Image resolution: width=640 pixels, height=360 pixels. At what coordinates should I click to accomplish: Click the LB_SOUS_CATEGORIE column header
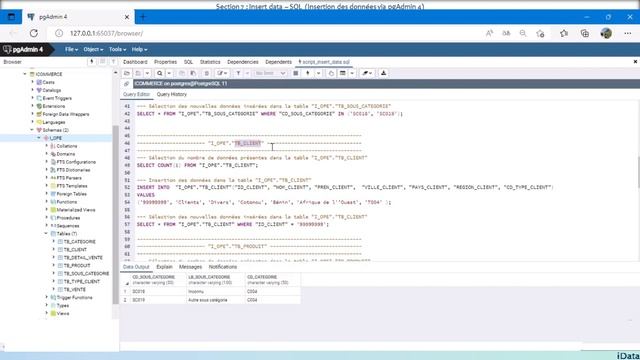(215, 280)
